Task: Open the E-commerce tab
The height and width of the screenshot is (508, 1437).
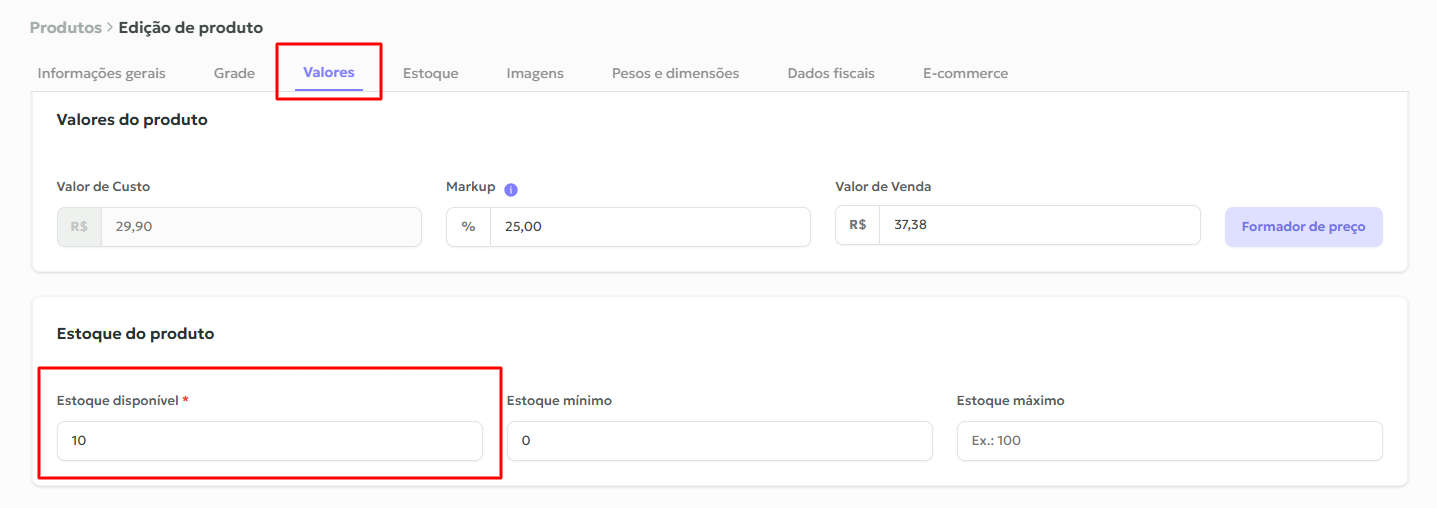Action: [x=965, y=73]
